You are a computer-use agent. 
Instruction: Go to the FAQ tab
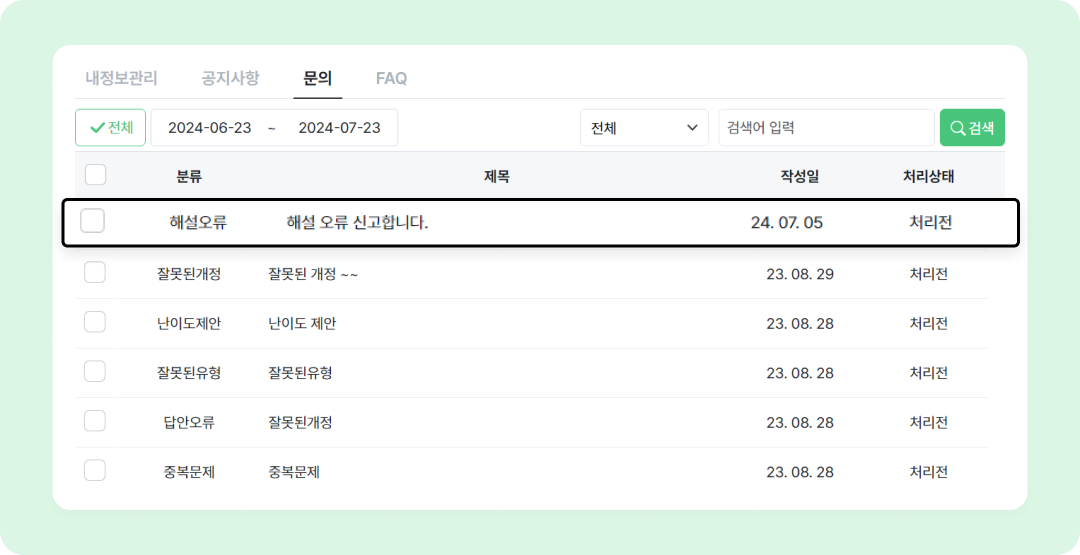tap(391, 78)
